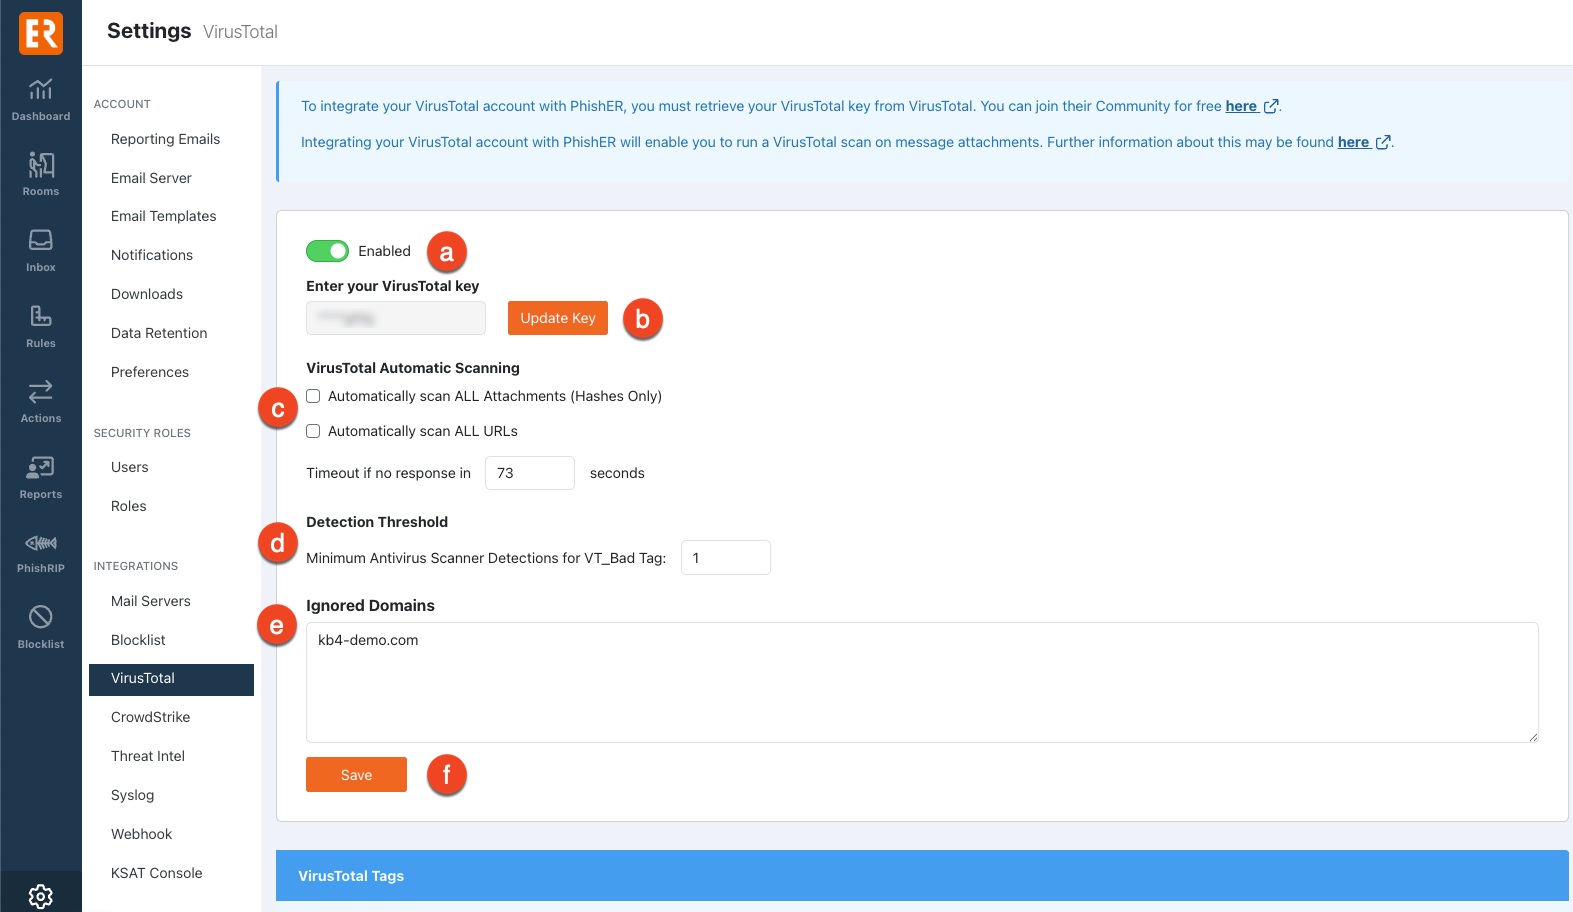Open Downloads settings
This screenshot has height=912, width=1573.
click(147, 294)
